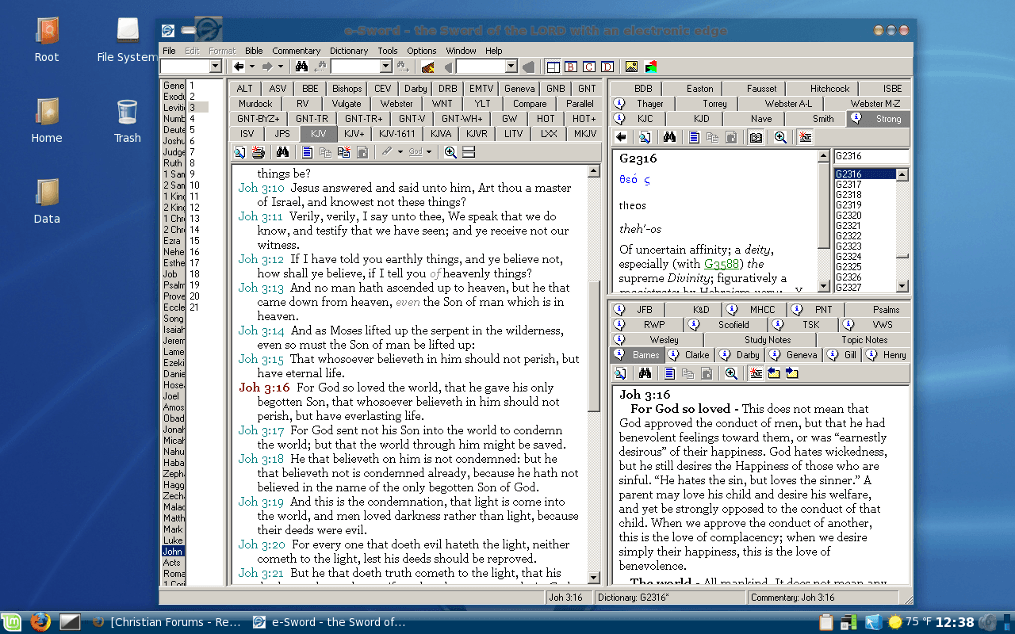Select the Compare tab button

pyautogui.click(x=530, y=104)
